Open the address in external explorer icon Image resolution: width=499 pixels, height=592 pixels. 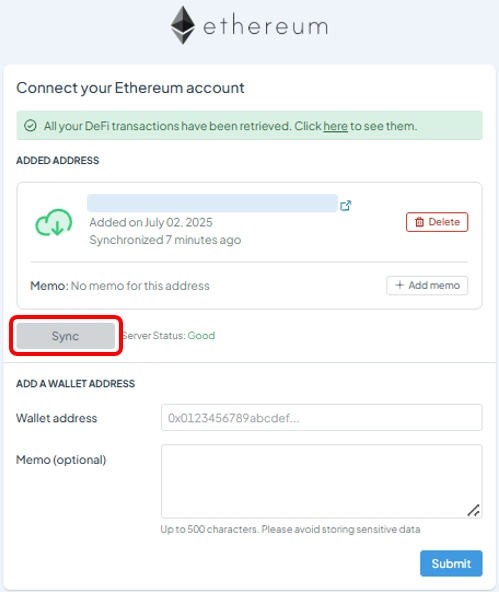coord(346,205)
